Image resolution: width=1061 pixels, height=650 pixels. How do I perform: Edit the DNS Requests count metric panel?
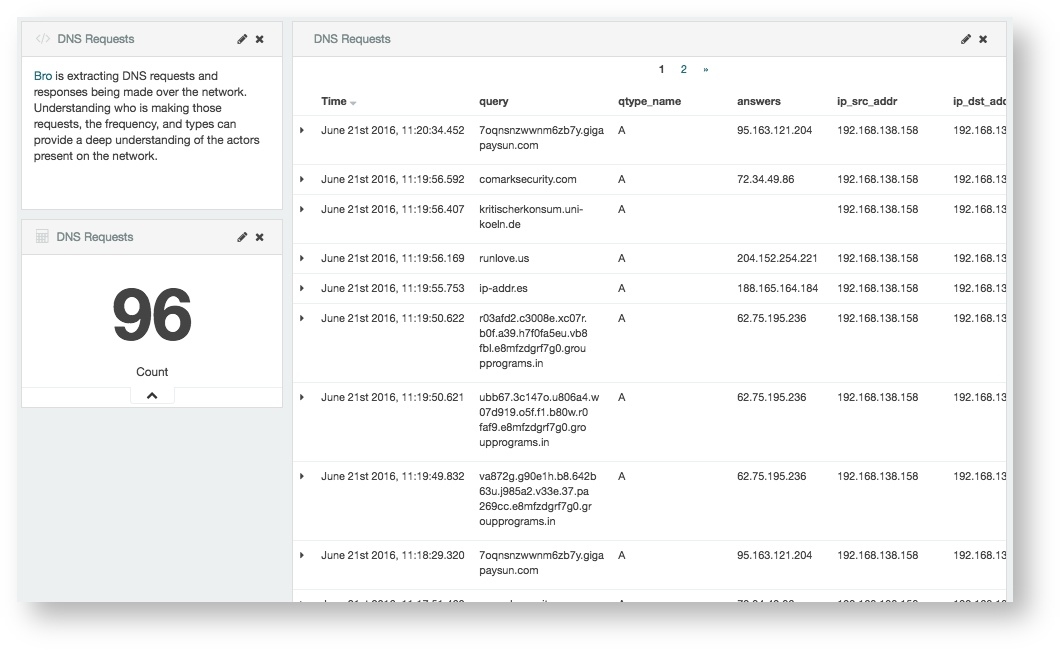[x=241, y=237]
